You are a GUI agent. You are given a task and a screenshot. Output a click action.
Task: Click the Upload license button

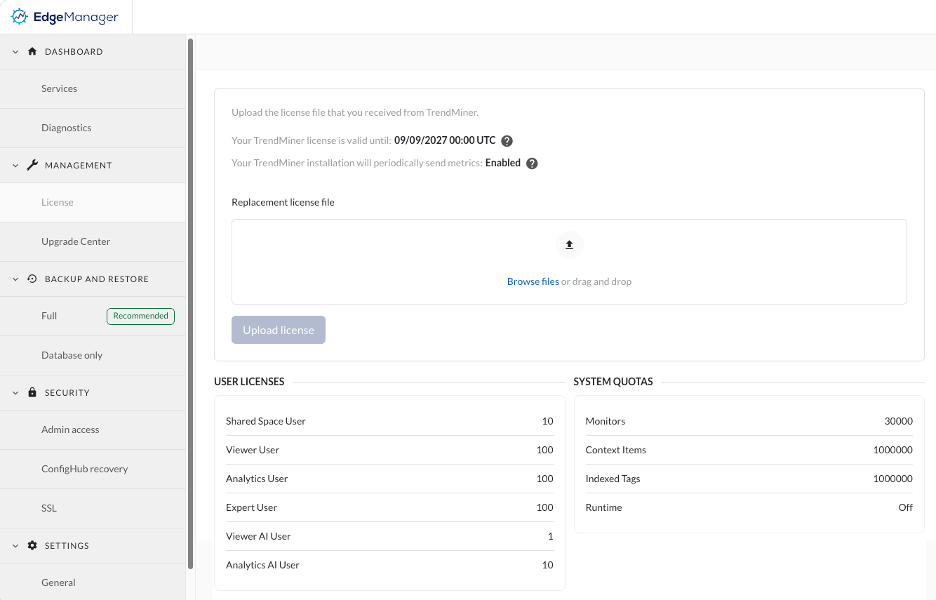pos(278,330)
